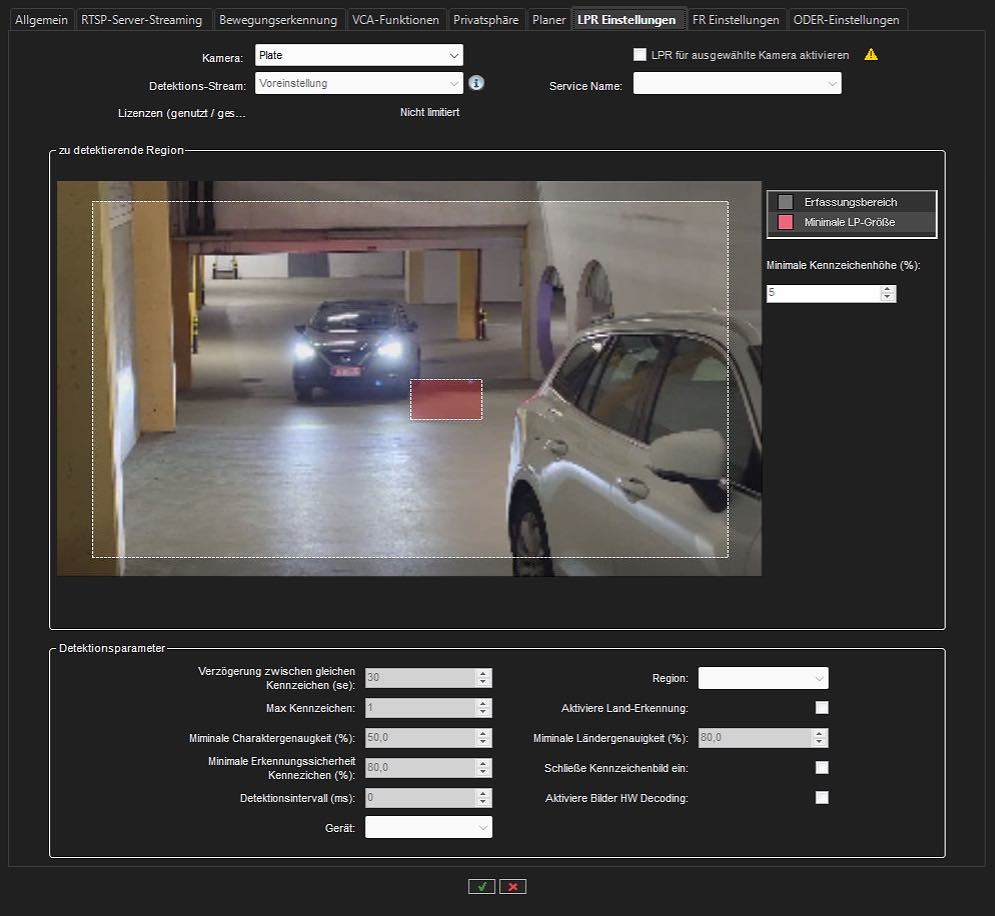Check Schließe Kennzeichenbild ein option

pyautogui.click(x=822, y=768)
